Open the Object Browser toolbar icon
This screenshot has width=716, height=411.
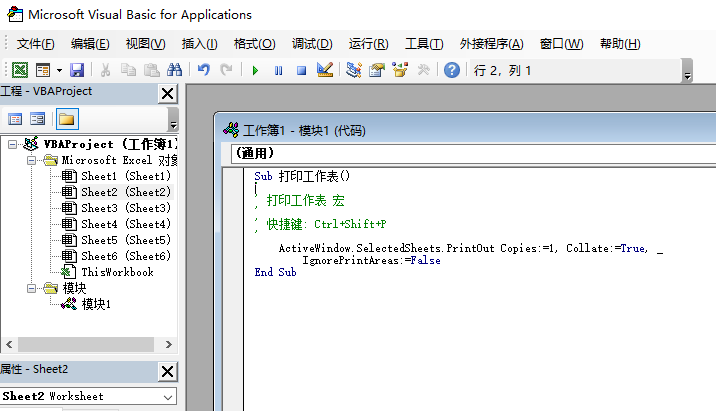click(400, 70)
